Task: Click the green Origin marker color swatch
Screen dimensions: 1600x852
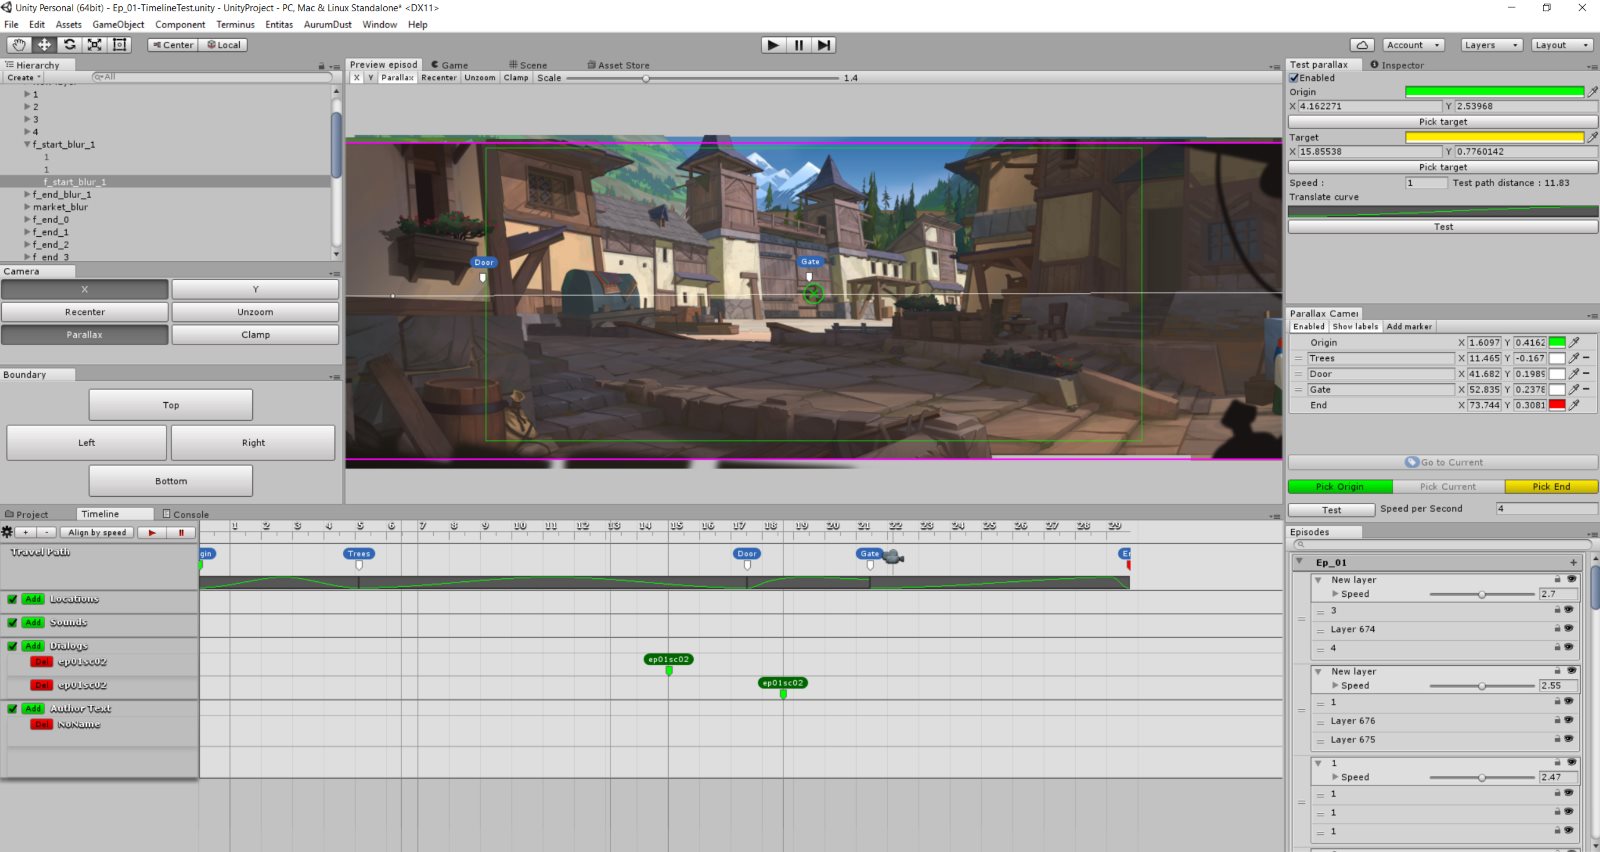Action: coord(1557,342)
